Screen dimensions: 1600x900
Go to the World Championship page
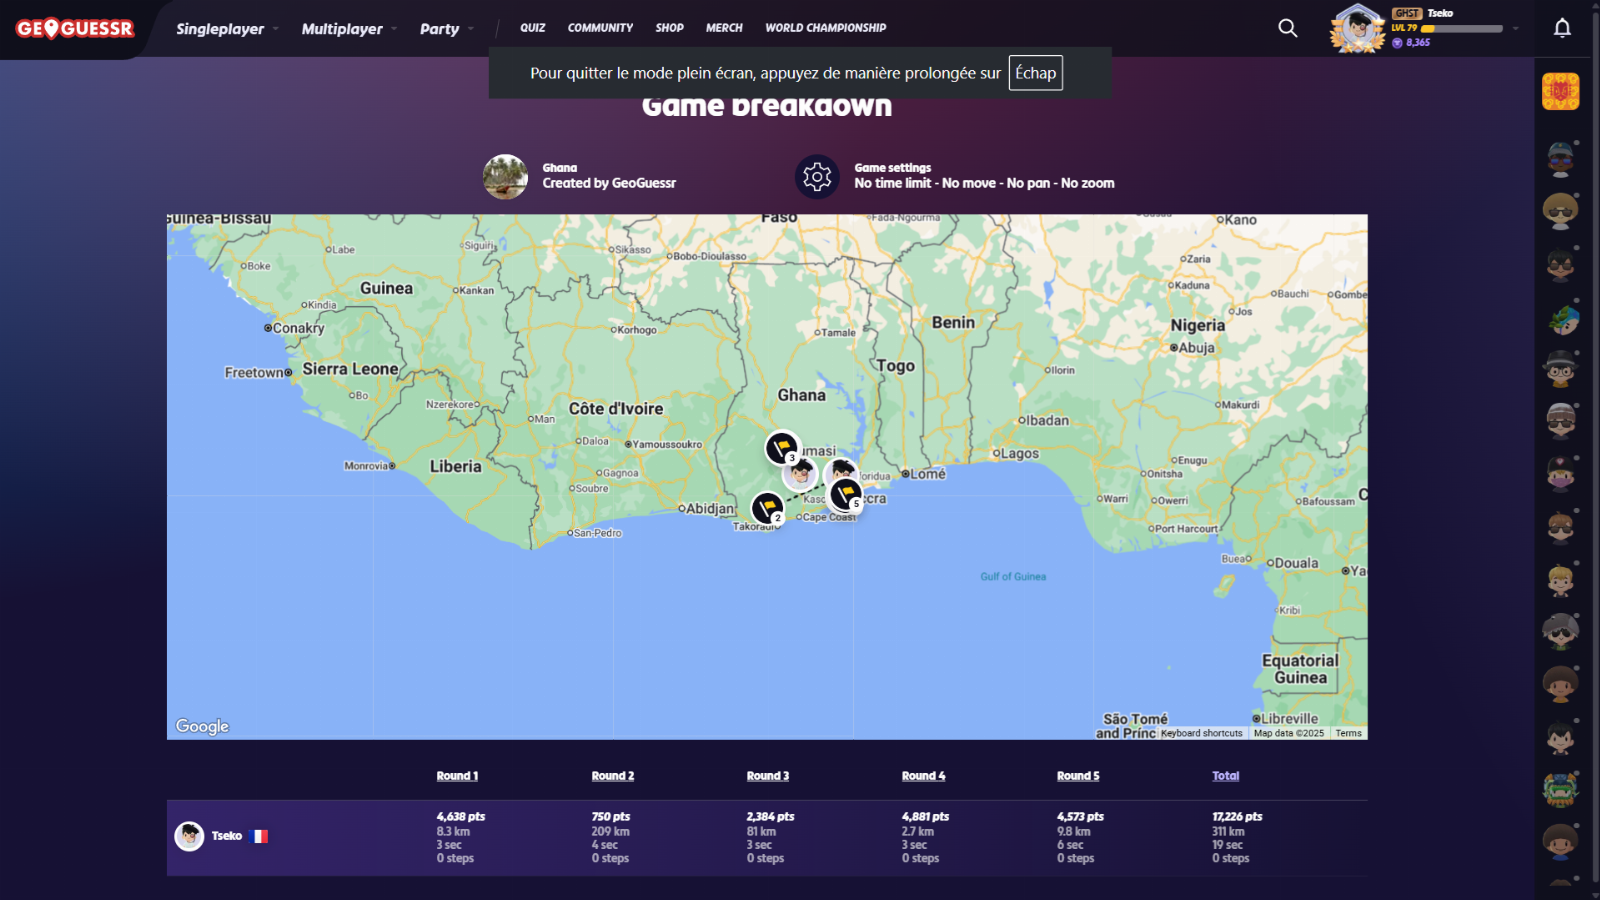(825, 28)
